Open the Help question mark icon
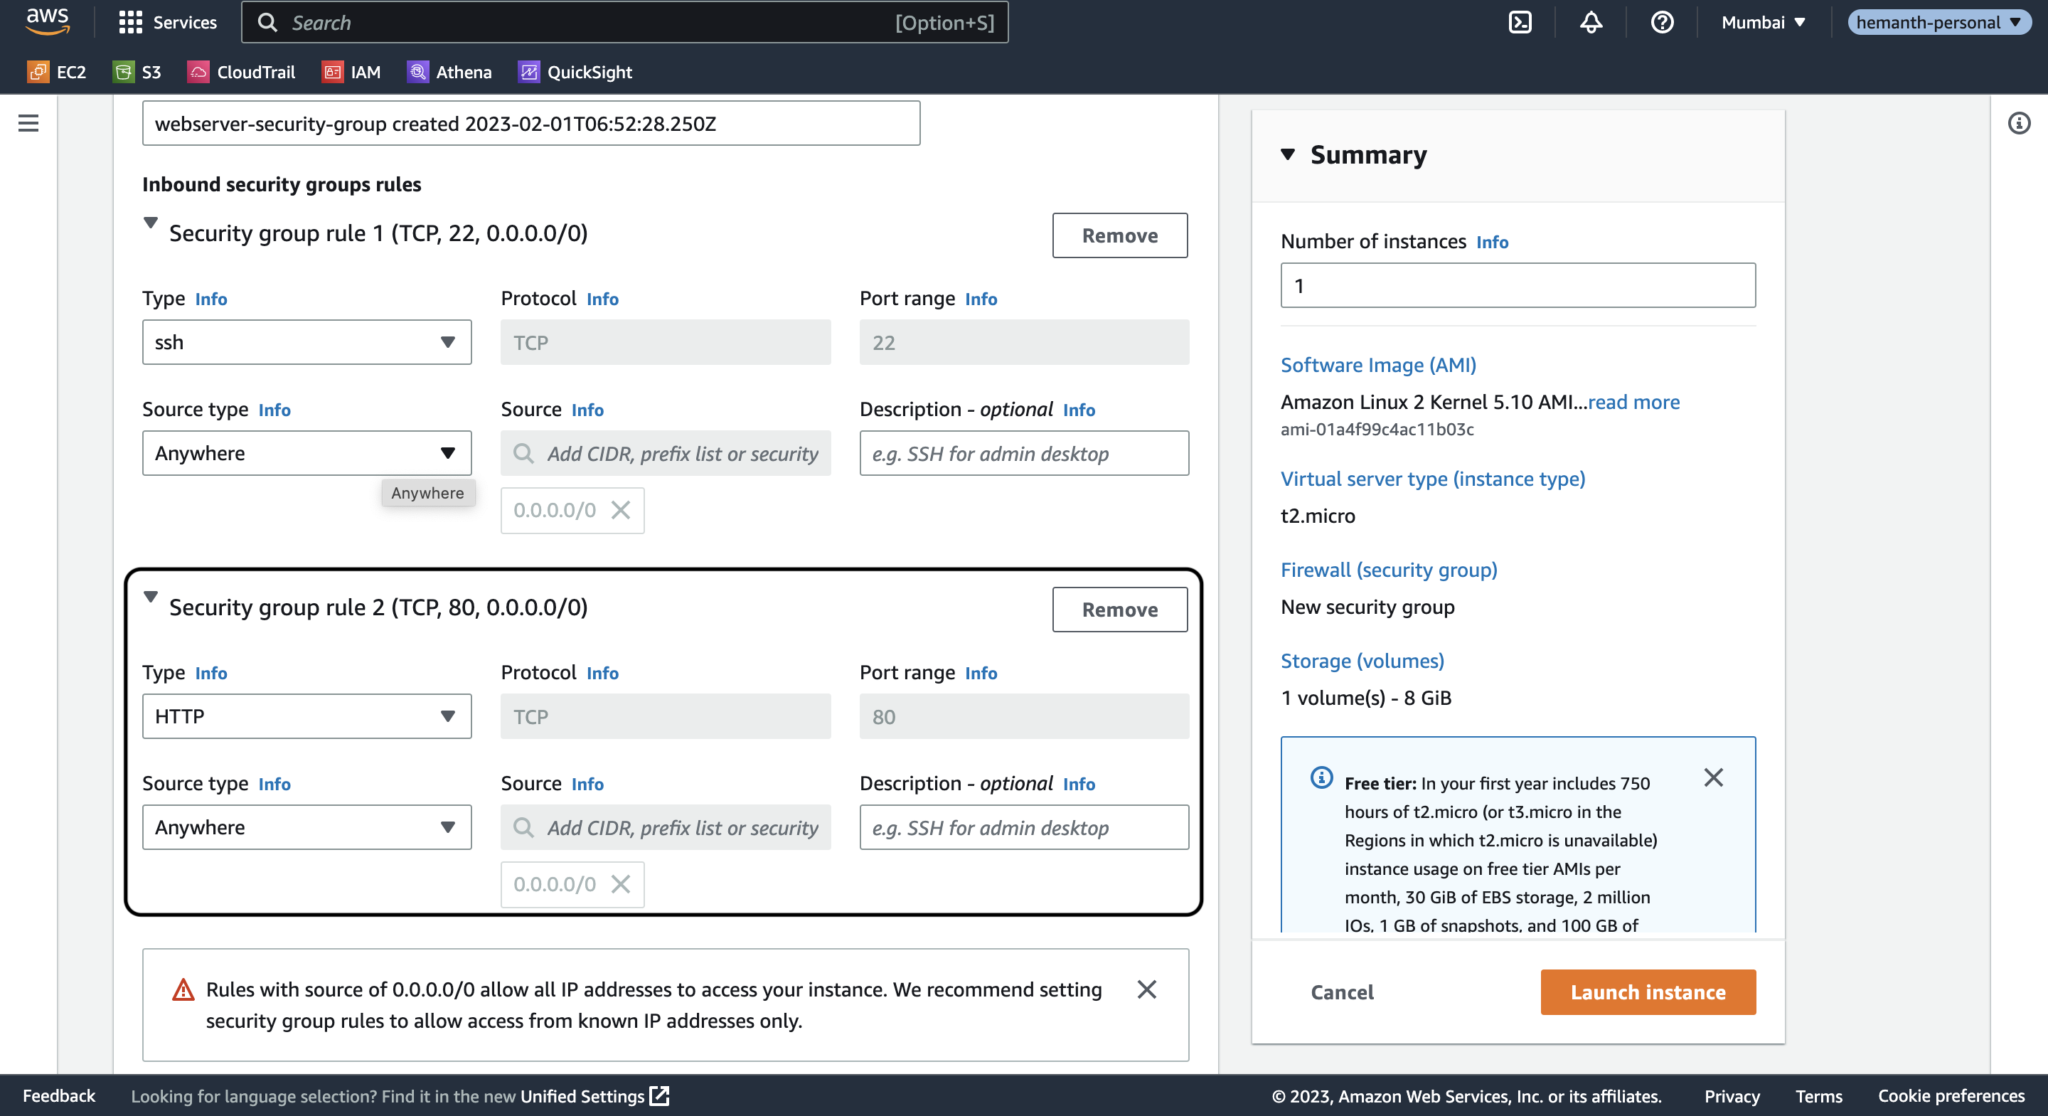The width and height of the screenshot is (2048, 1116). click(x=1662, y=22)
